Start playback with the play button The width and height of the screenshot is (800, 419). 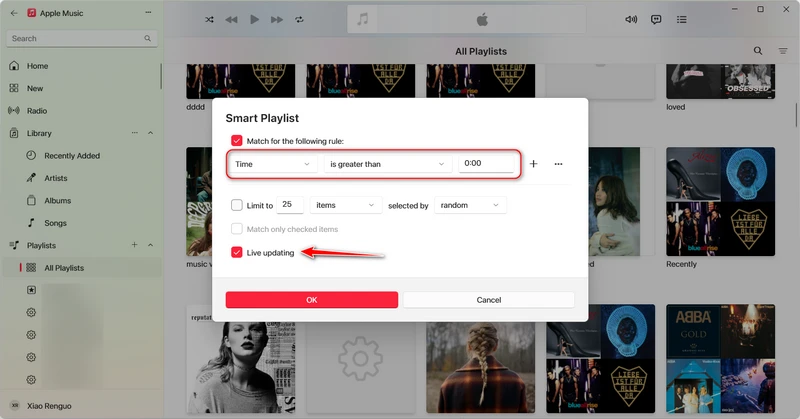[254, 19]
